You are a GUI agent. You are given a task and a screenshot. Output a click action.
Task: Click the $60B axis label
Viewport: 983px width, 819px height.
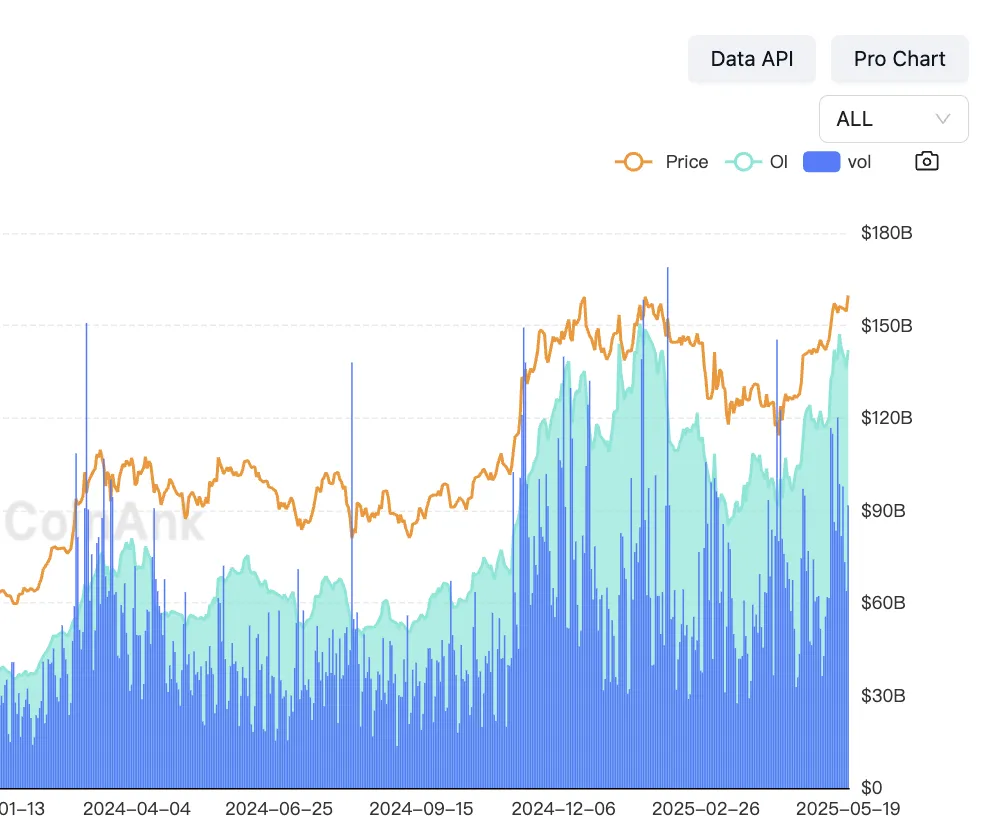[x=883, y=603]
